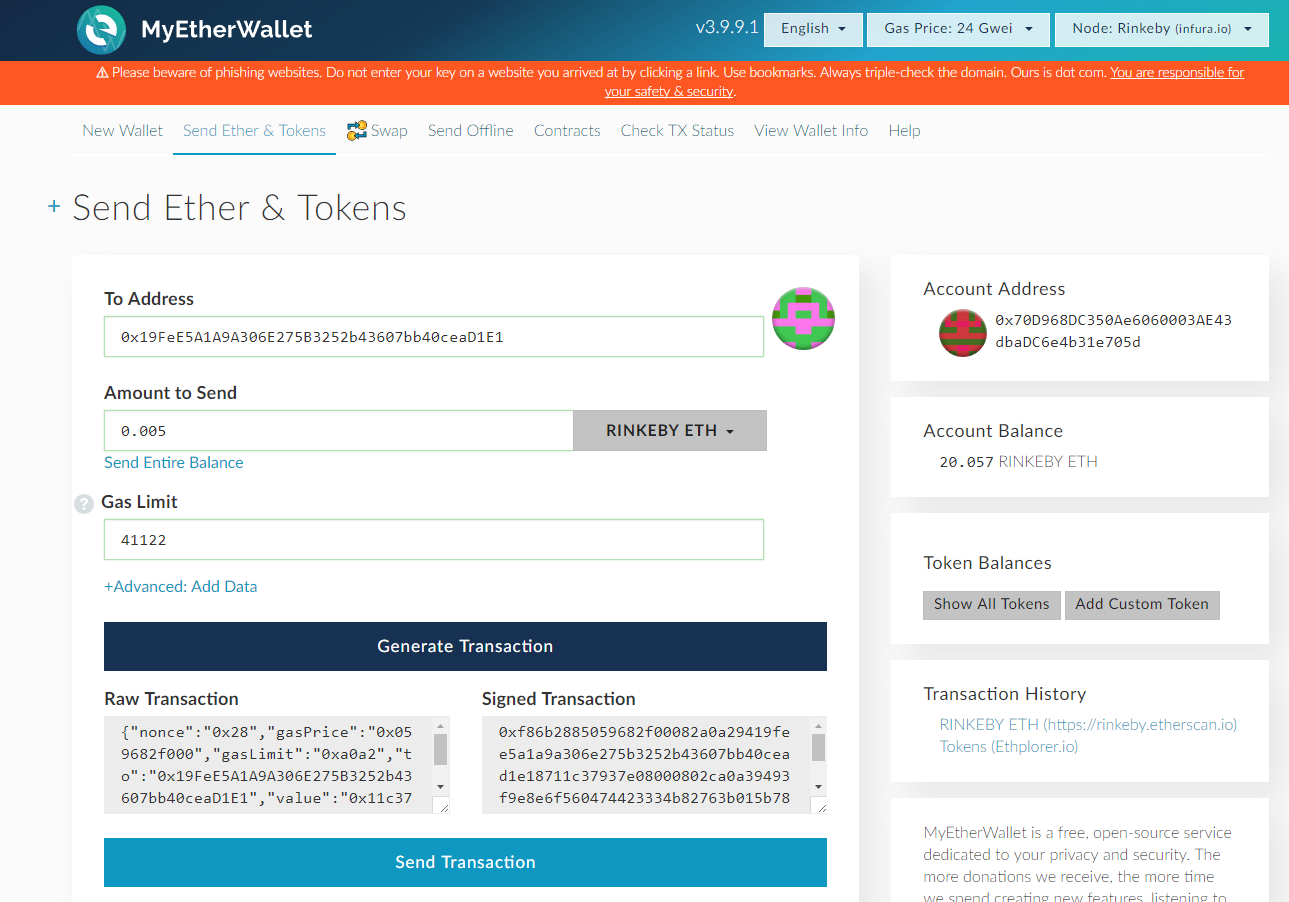This screenshot has height=902, width=1289.
Task: Click the Signed Transaction label
Action: 559,699
